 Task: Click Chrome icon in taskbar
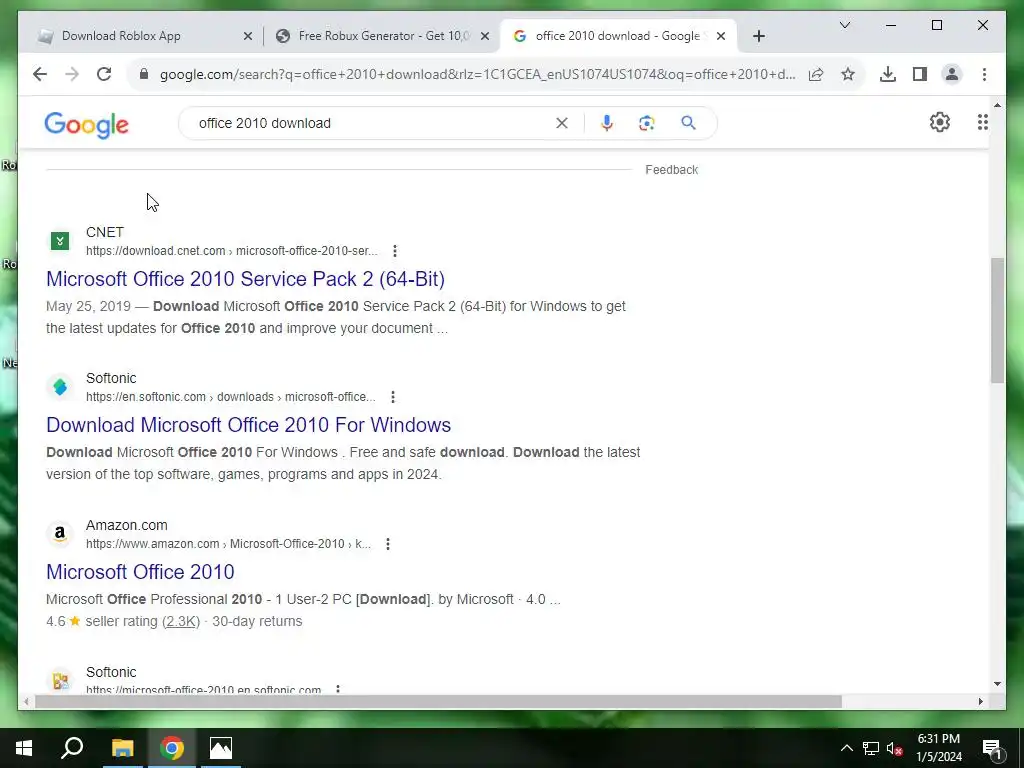[x=172, y=748]
